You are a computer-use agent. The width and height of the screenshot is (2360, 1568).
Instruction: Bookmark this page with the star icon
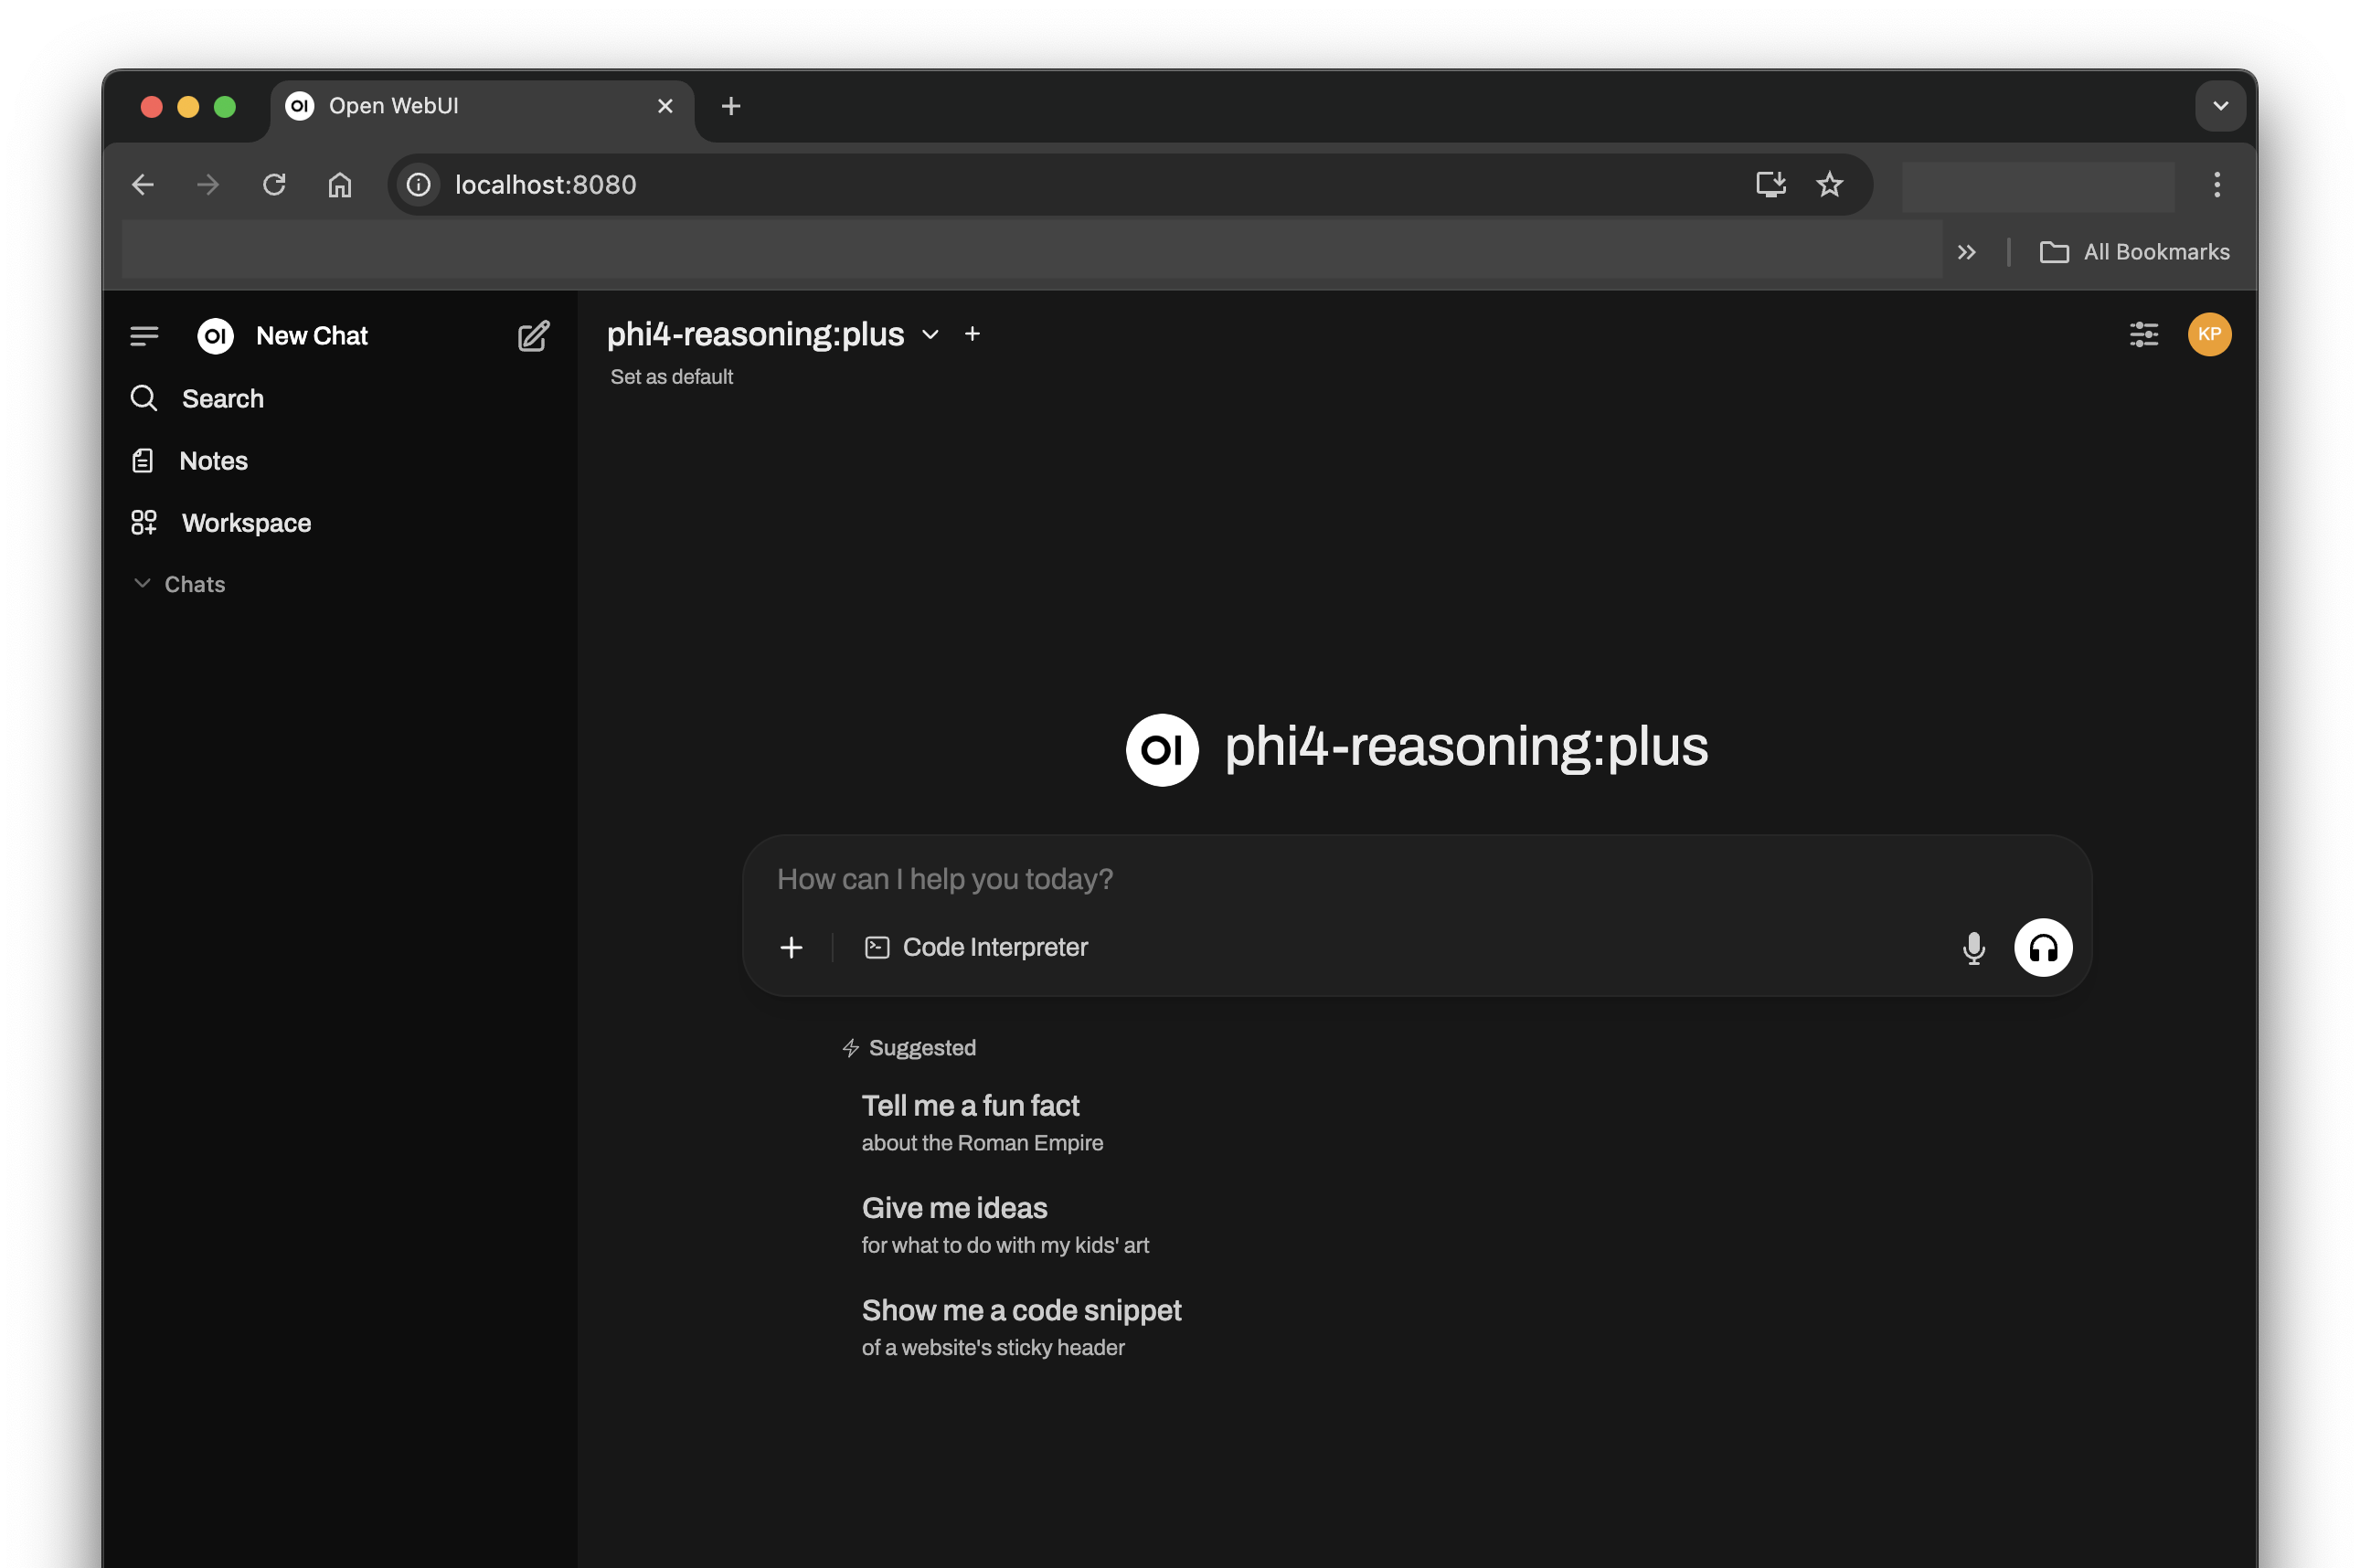pyautogui.click(x=1829, y=185)
